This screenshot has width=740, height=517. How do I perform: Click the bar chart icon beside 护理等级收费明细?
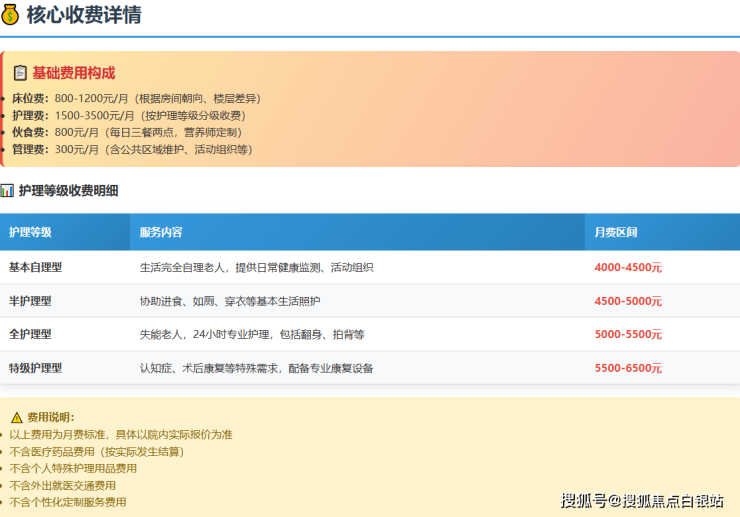[x=7, y=190]
